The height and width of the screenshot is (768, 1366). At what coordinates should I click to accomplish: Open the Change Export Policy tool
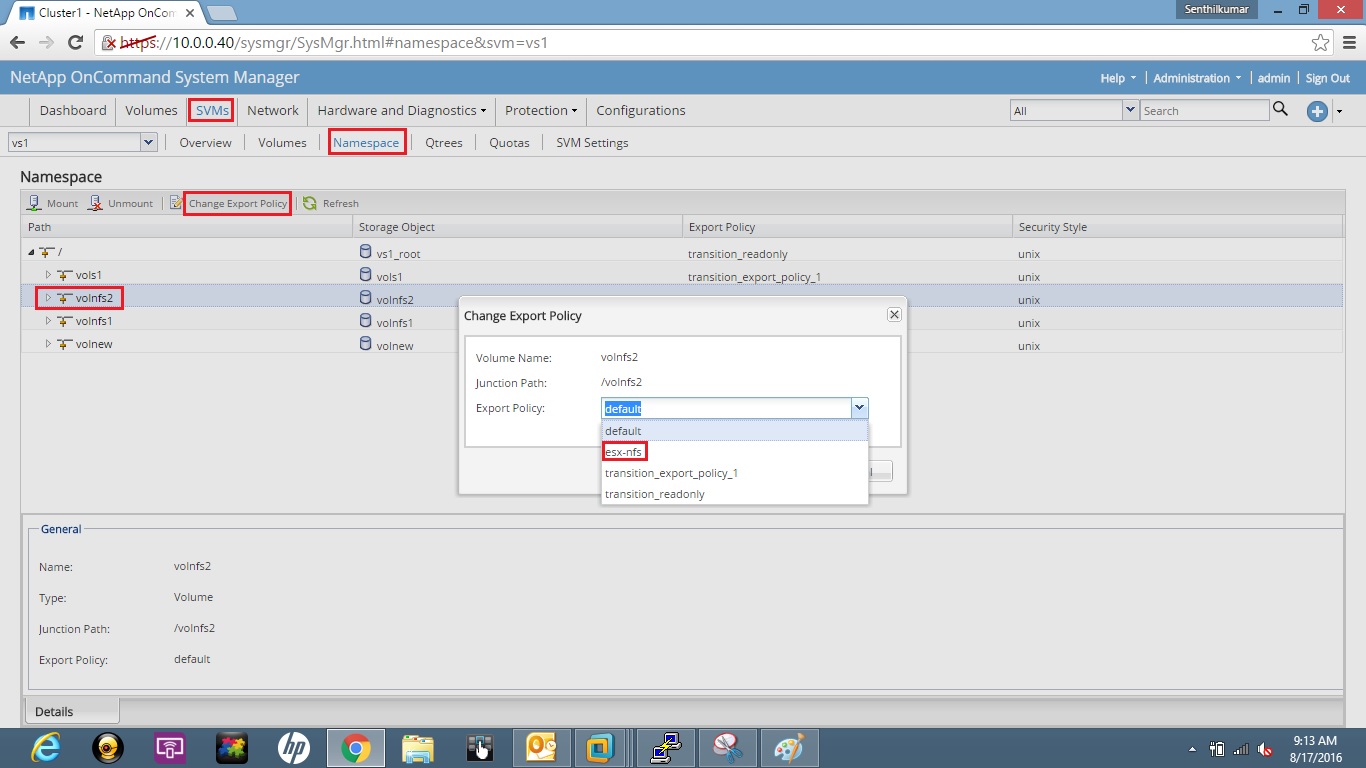pyautogui.click(x=237, y=203)
